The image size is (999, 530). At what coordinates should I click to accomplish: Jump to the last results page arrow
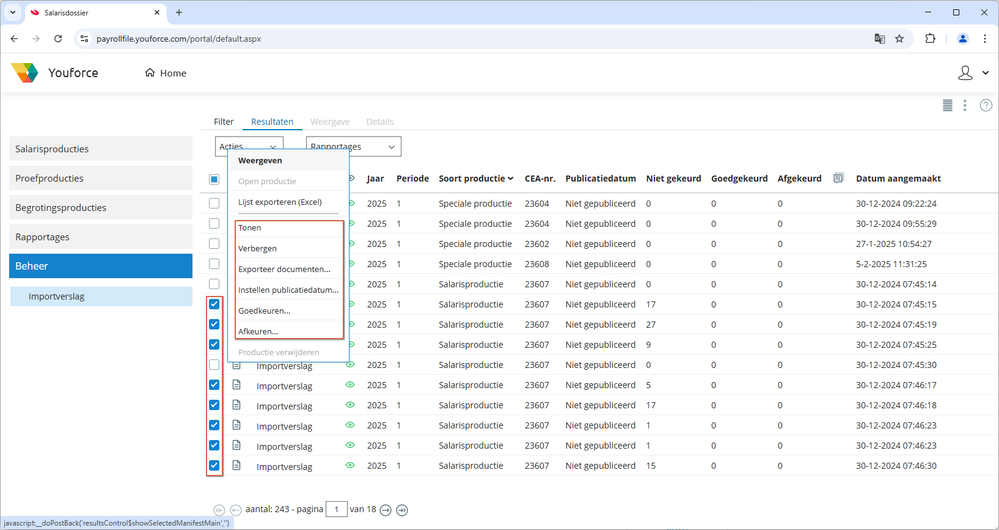click(x=402, y=510)
